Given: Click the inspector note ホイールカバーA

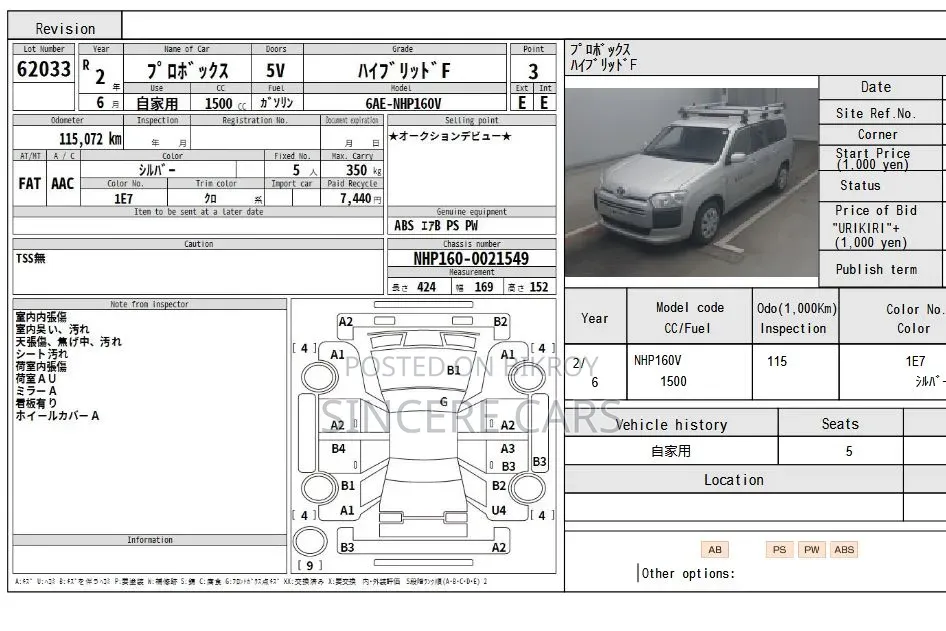Looking at the screenshot, I should point(57,416).
